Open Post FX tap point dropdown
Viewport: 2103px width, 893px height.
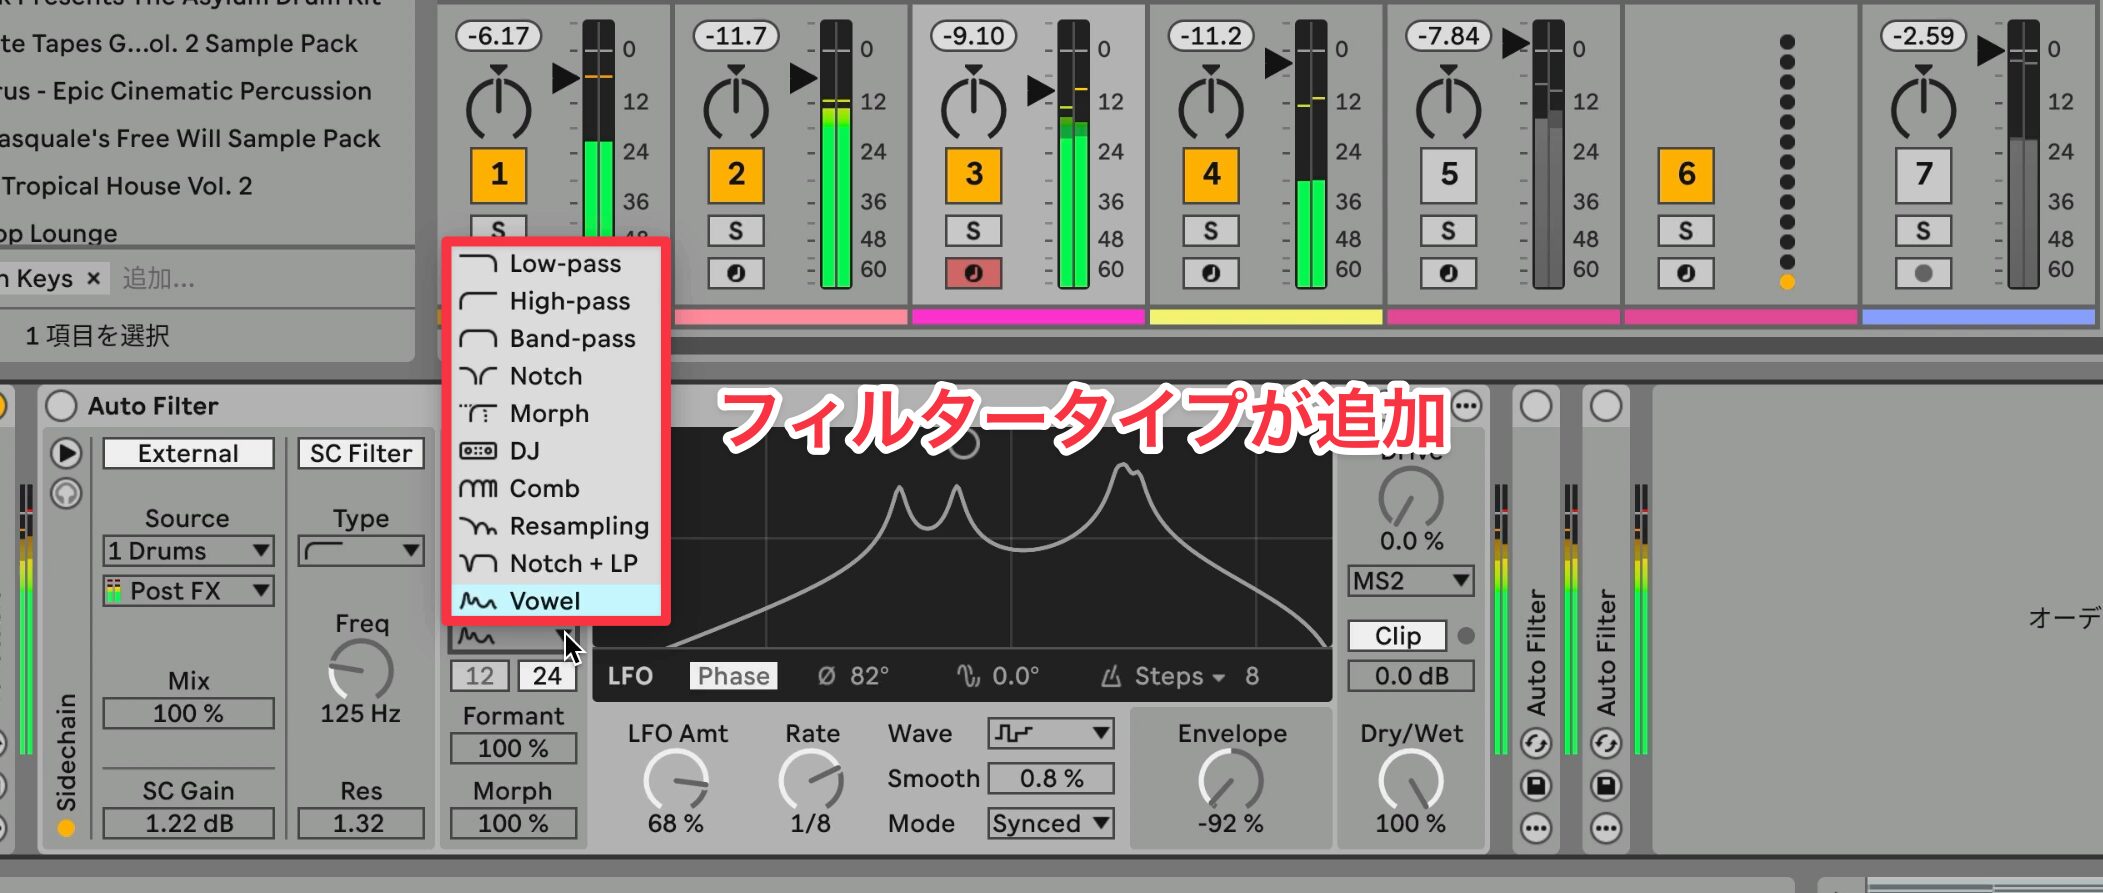tap(188, 591)
